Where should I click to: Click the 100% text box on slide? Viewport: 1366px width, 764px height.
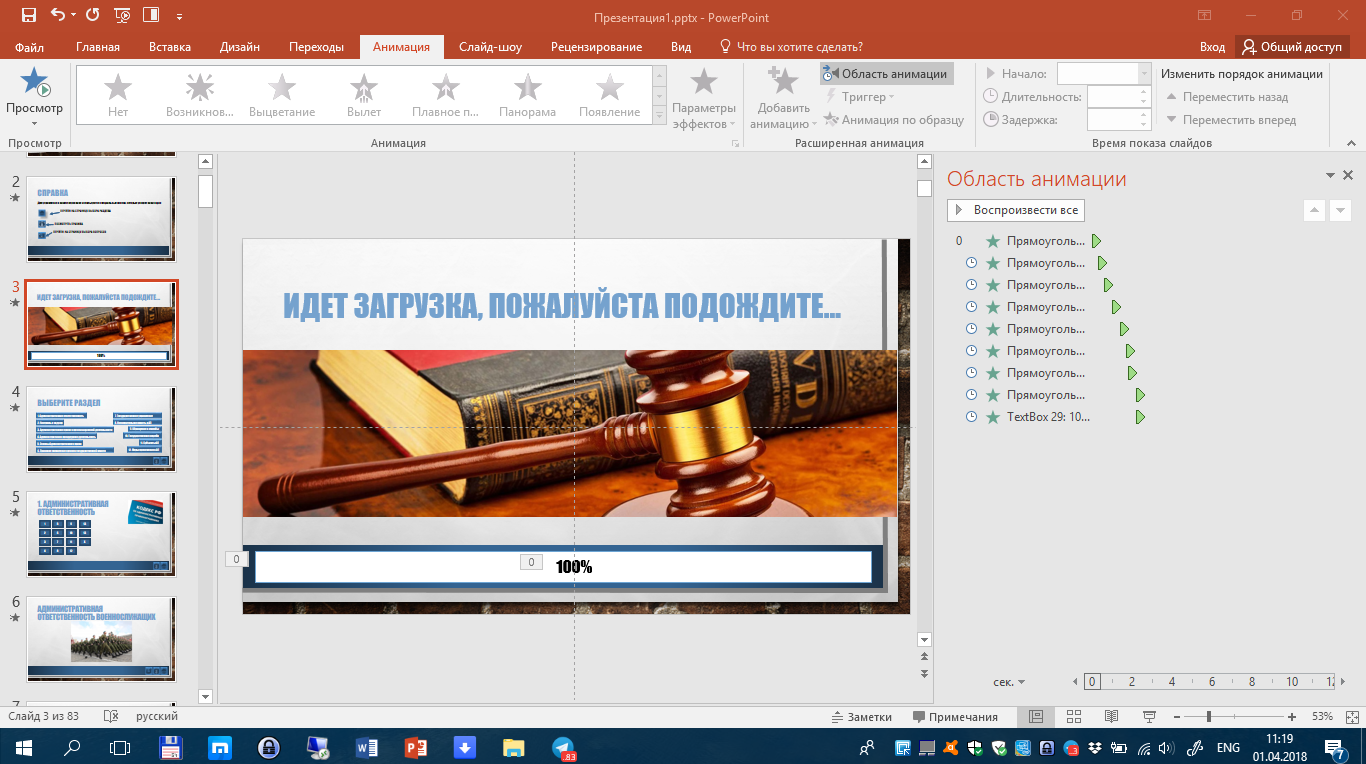[x=574, y=567]
